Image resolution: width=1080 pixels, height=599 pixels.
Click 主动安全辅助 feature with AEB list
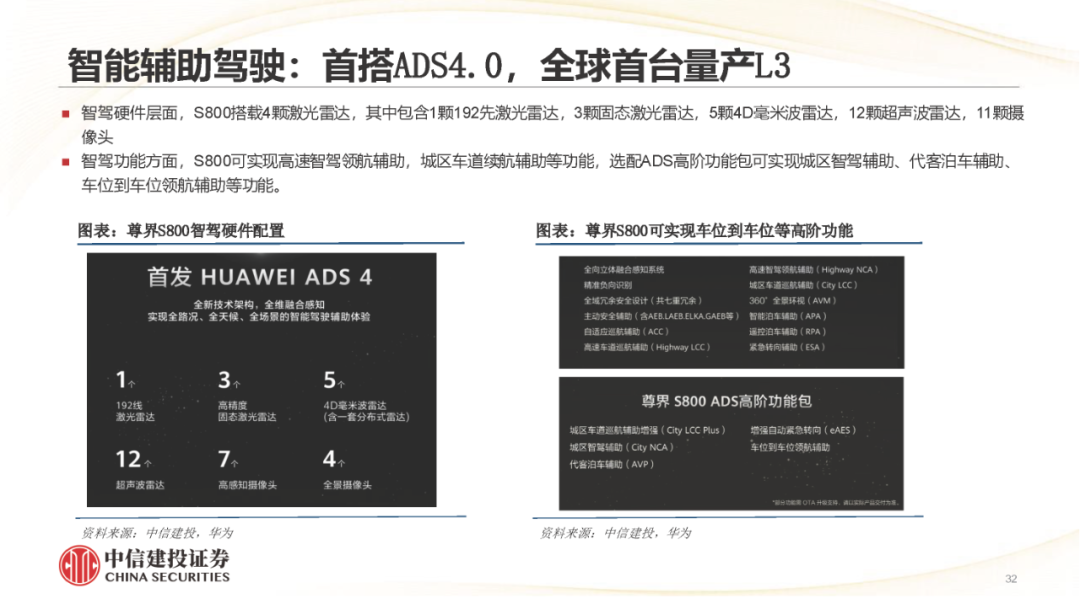[661, 316]
